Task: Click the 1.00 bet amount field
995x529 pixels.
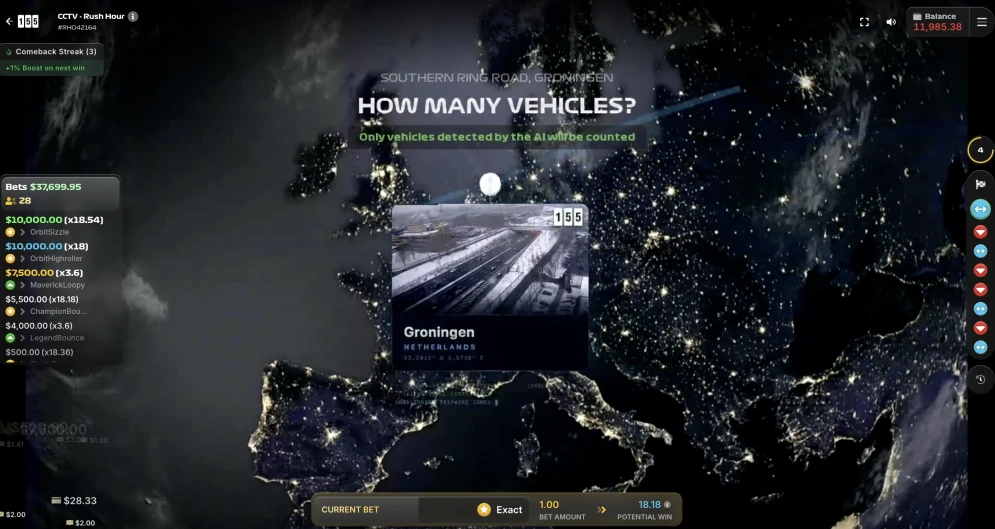Action: pyautogui.click(x=551, y=505)
